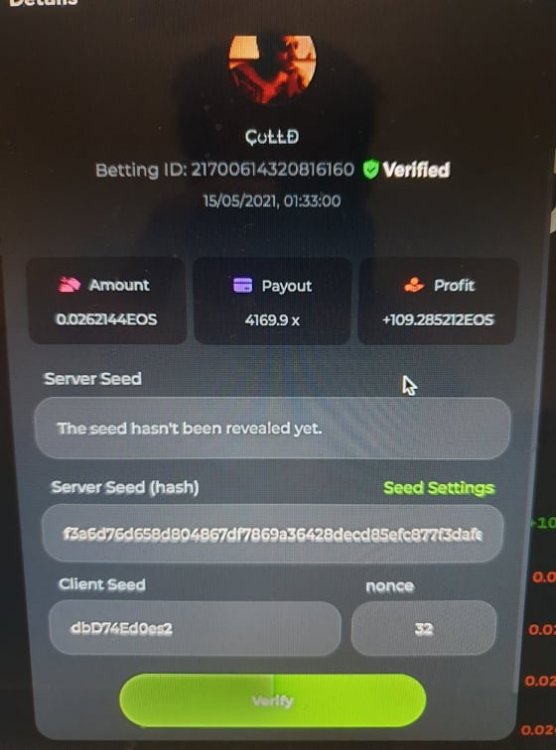Click the Server Seed hash field

point(273,533)
